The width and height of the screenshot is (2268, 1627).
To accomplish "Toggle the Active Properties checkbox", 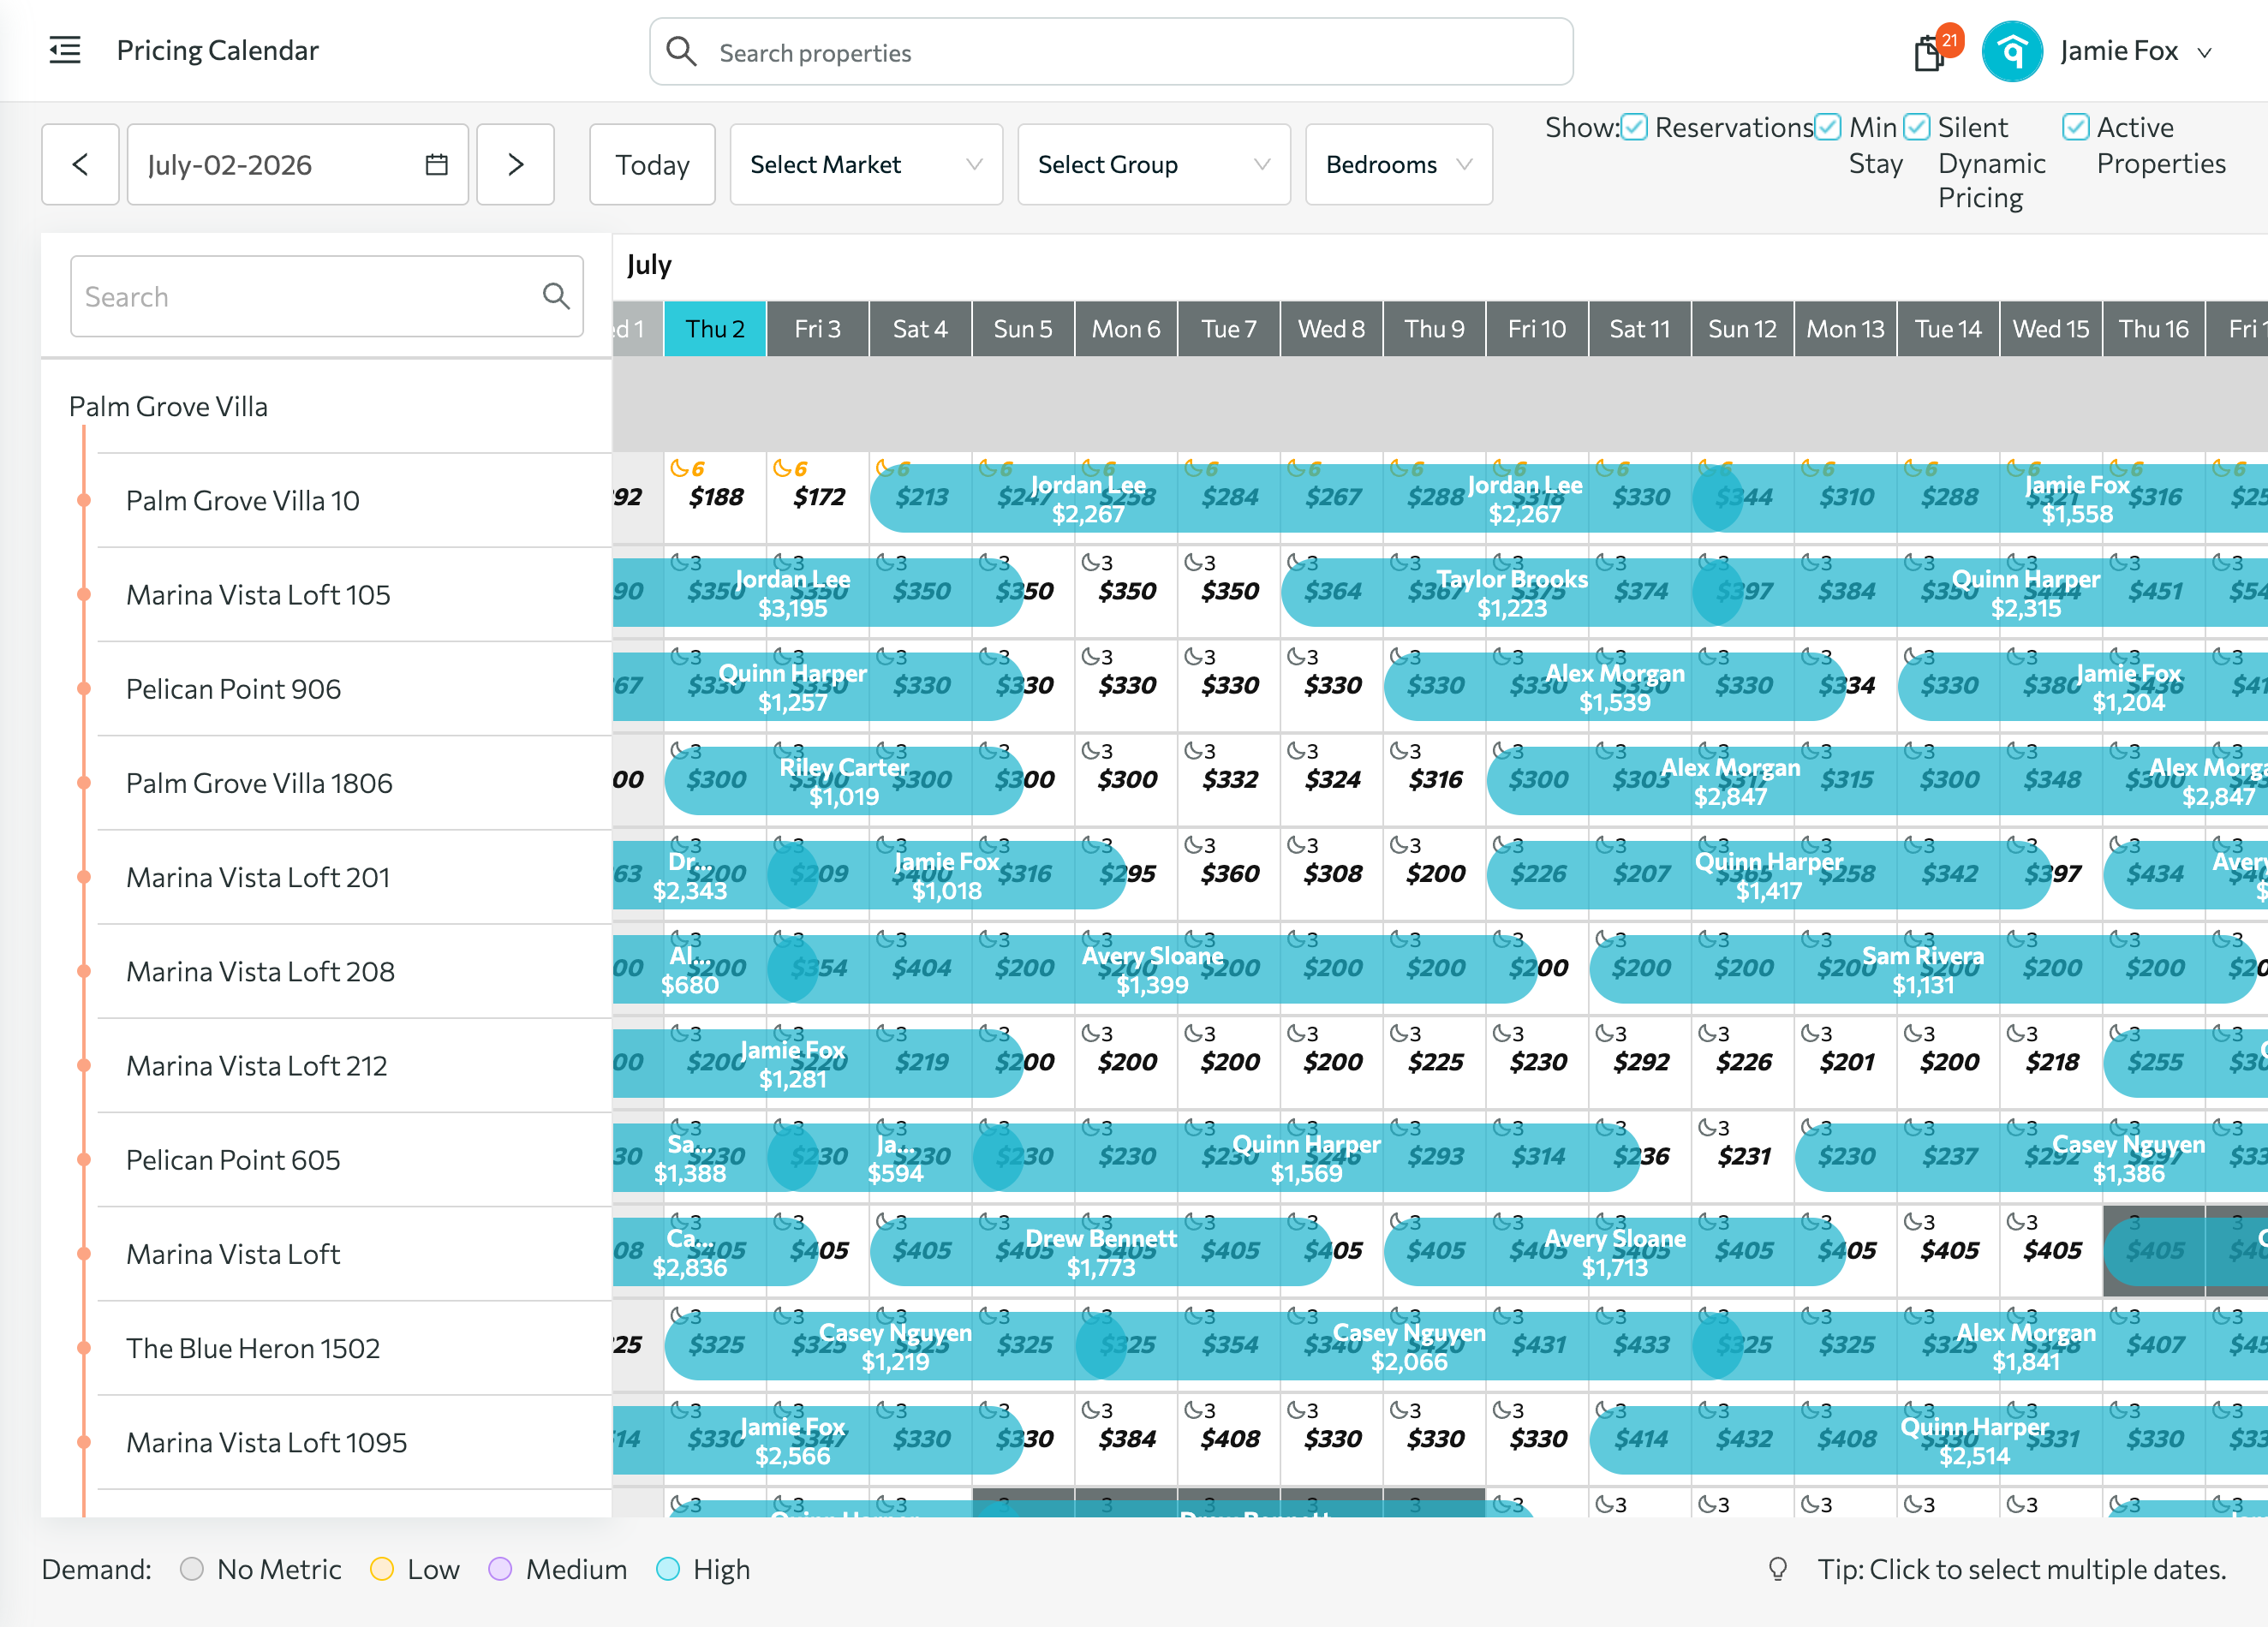I will coord(2075,127).
